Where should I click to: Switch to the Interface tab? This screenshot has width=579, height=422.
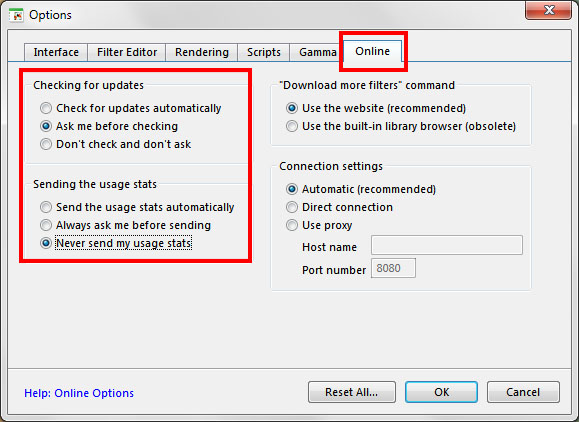[x=56, y=52]
